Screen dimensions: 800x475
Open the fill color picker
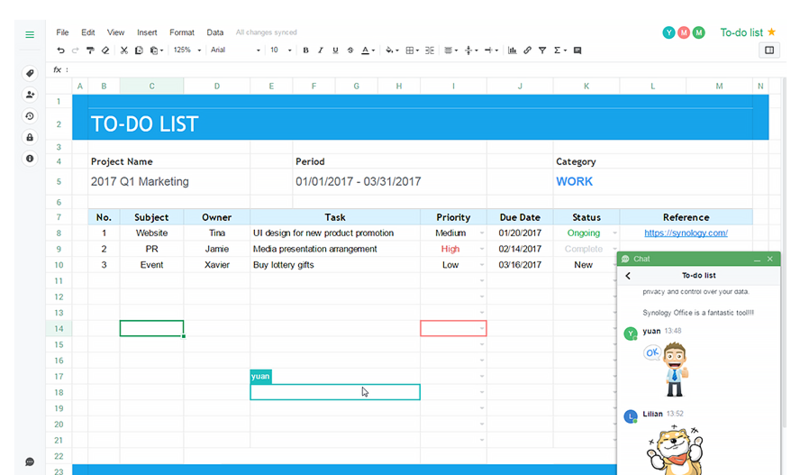click(390, 49)
